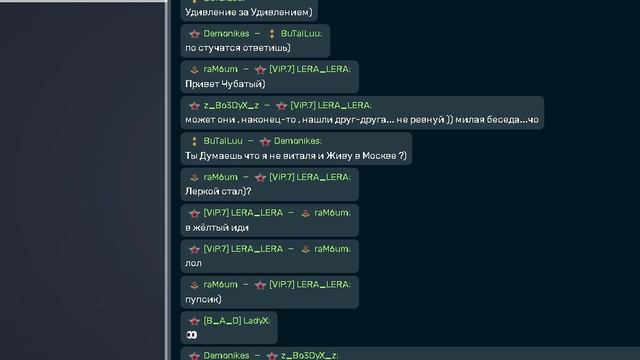640x360 pixels.
Task: Open sender [ViP.7] LERA_LERA above 'в жёлтый иди'
Action: (x=243, y=213)
